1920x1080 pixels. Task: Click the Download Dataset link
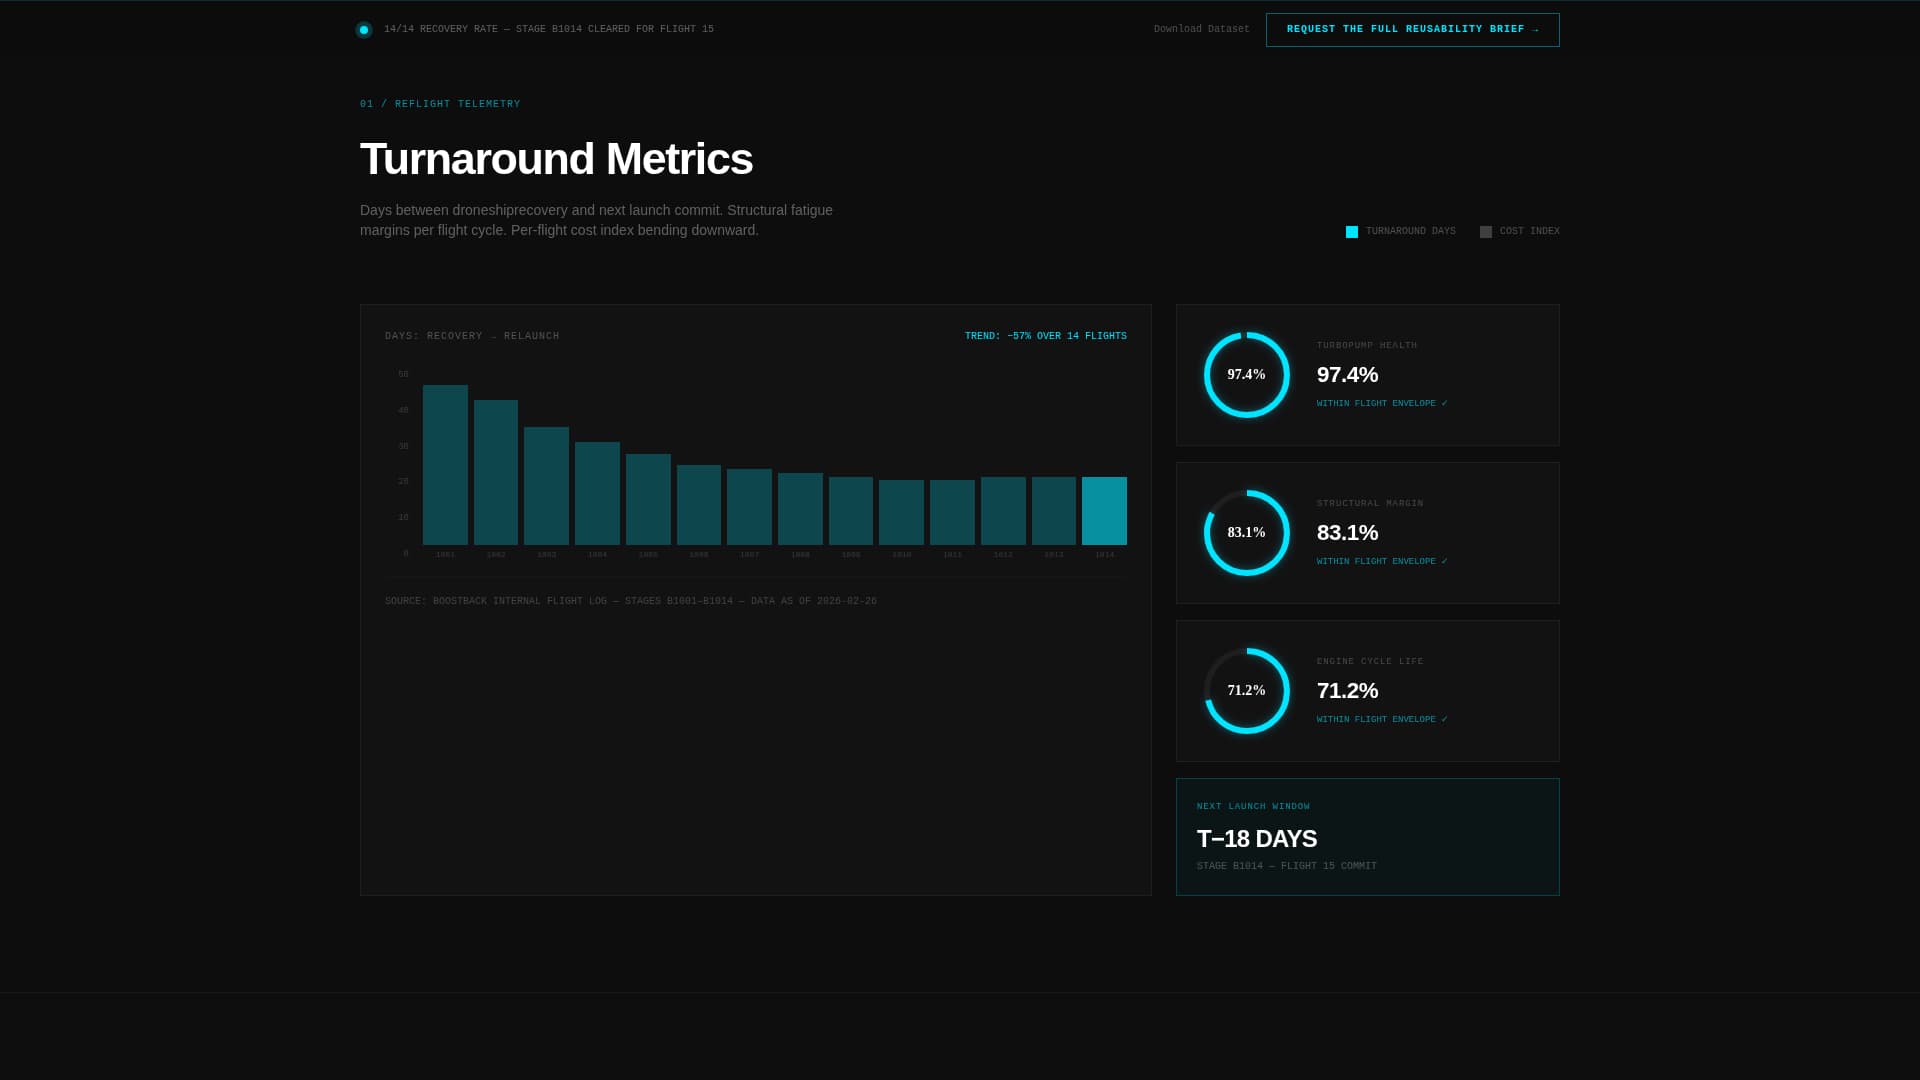point(1201,29)
